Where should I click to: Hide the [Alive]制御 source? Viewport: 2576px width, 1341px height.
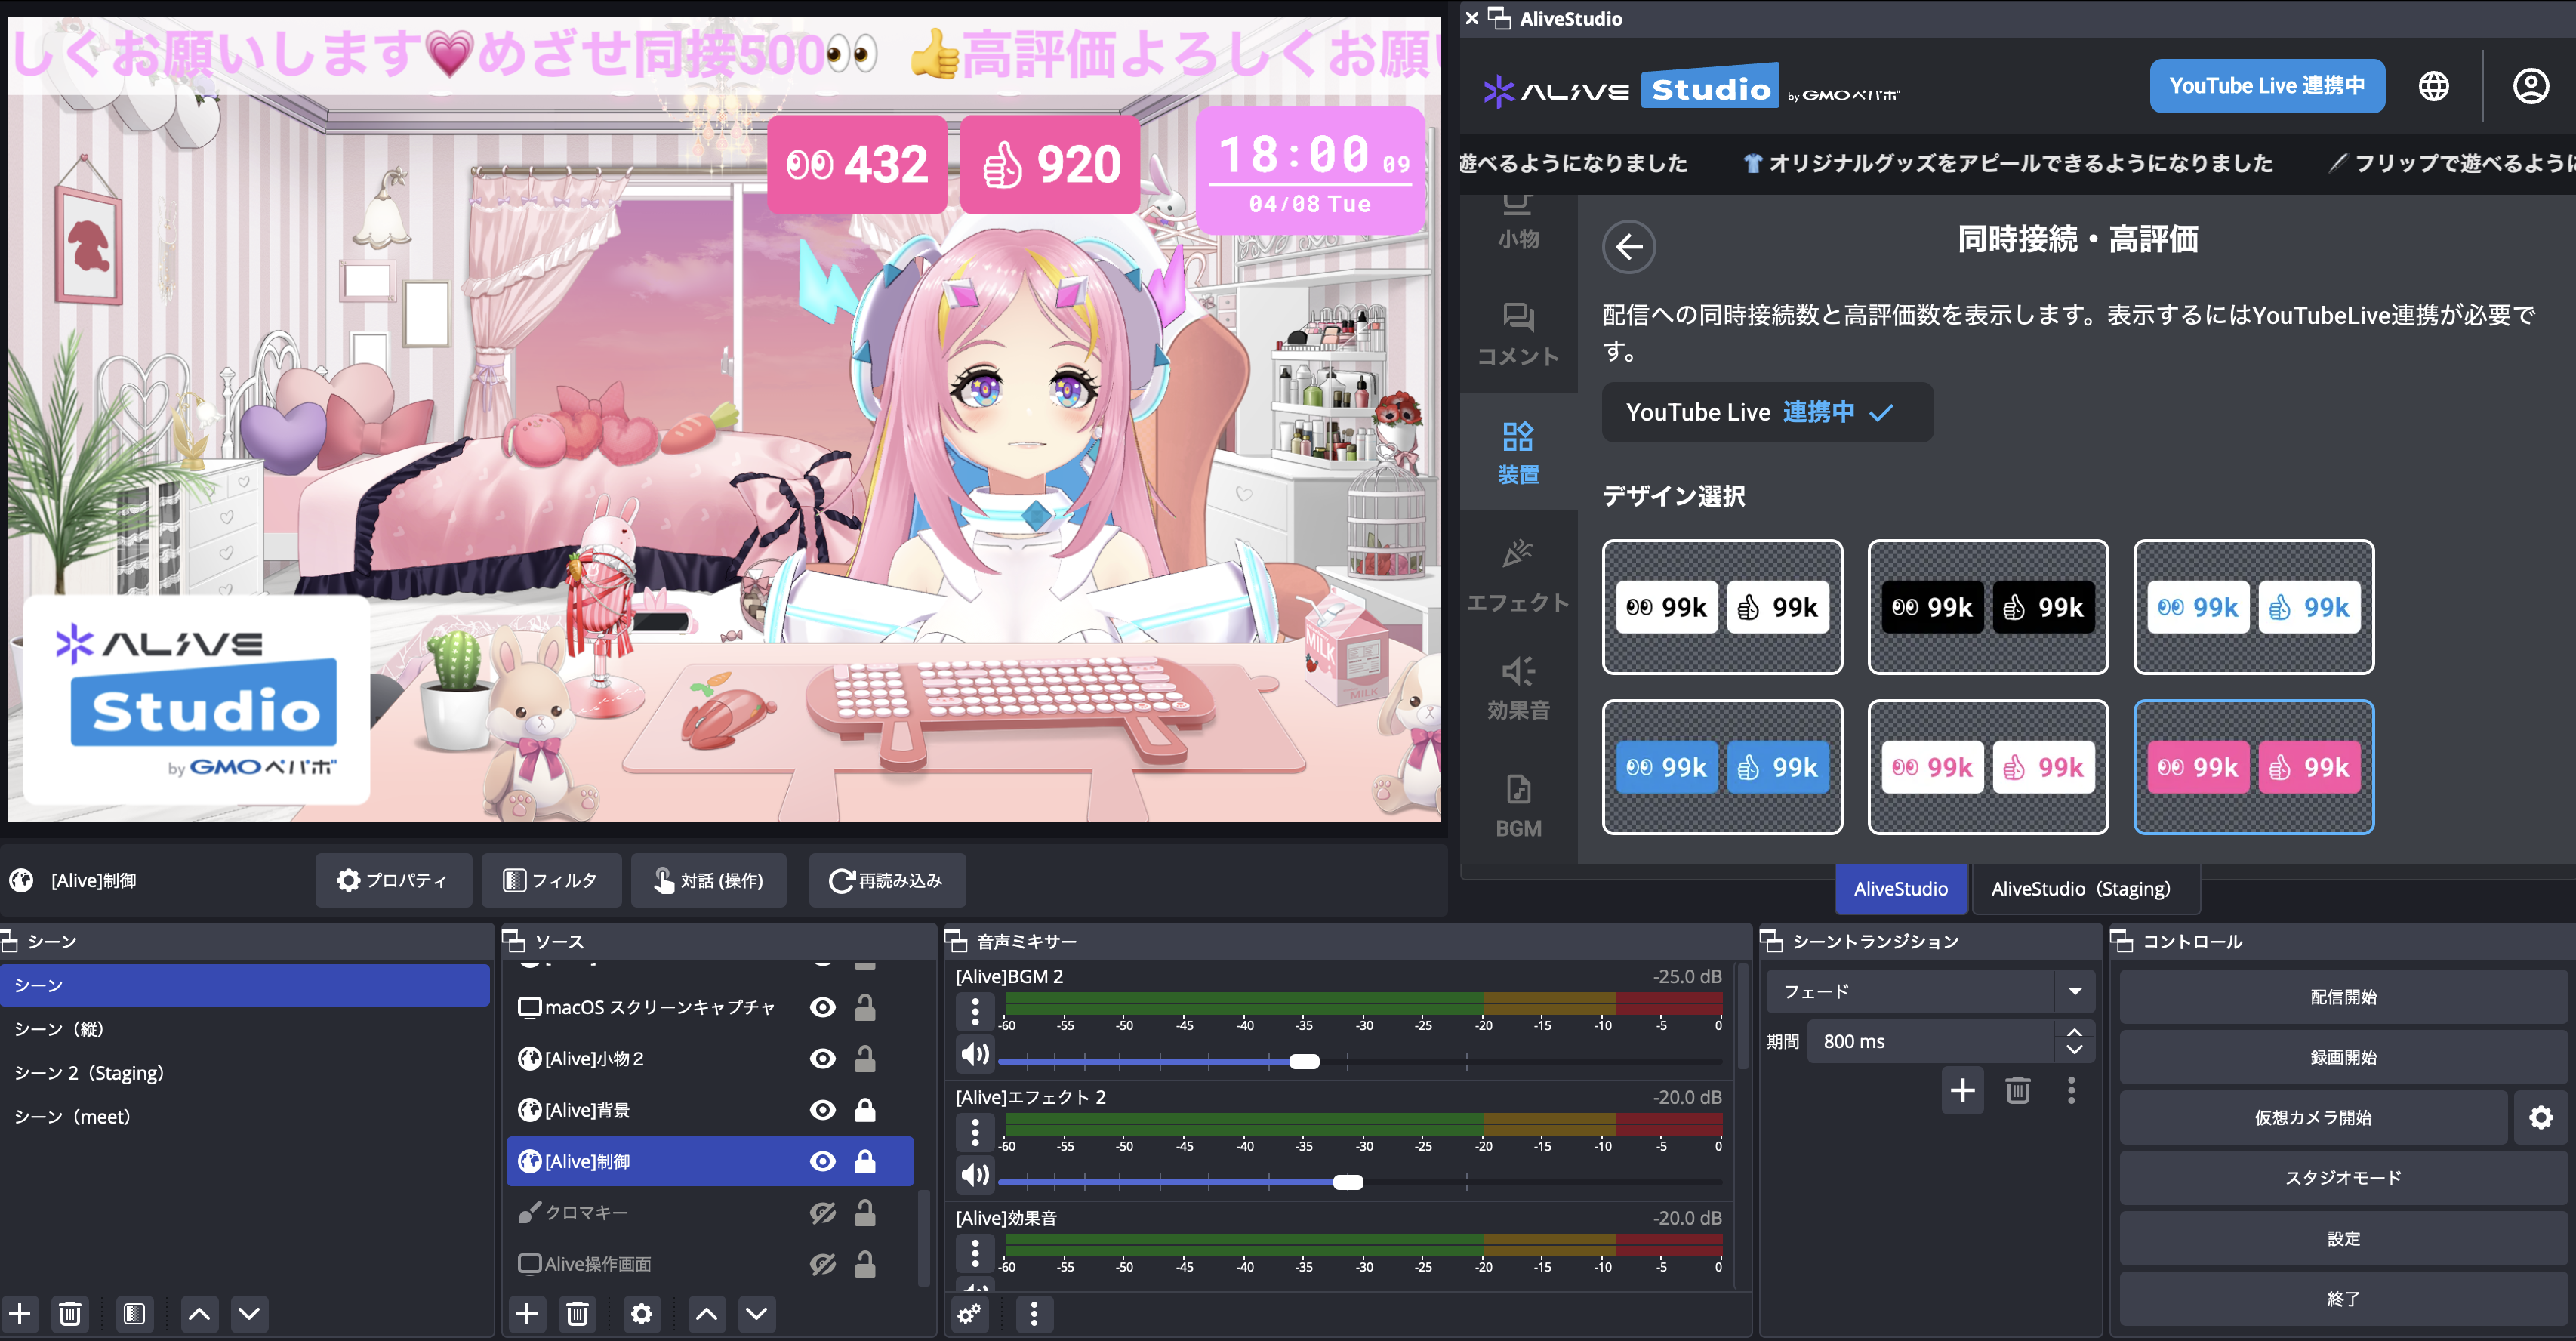pos(822,1161)
